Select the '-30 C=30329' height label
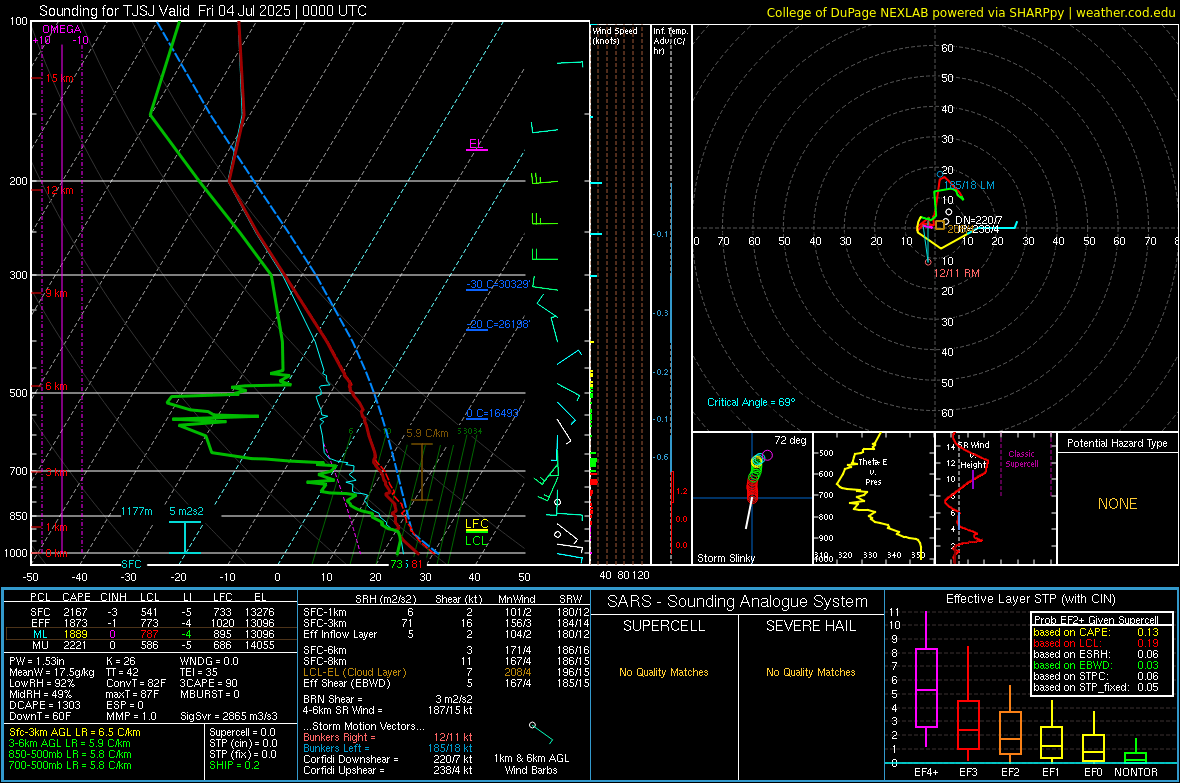The image size is (1180, 783). coord(498,284)
